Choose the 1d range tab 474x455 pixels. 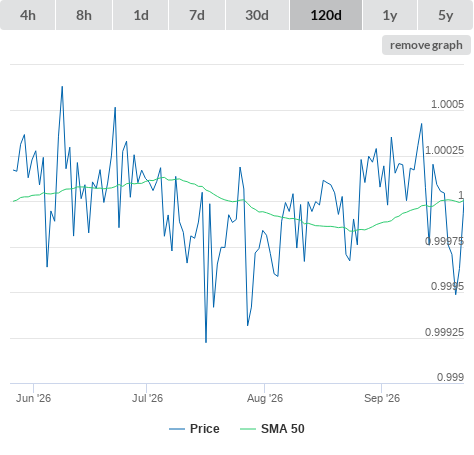(x=141, y=15)
